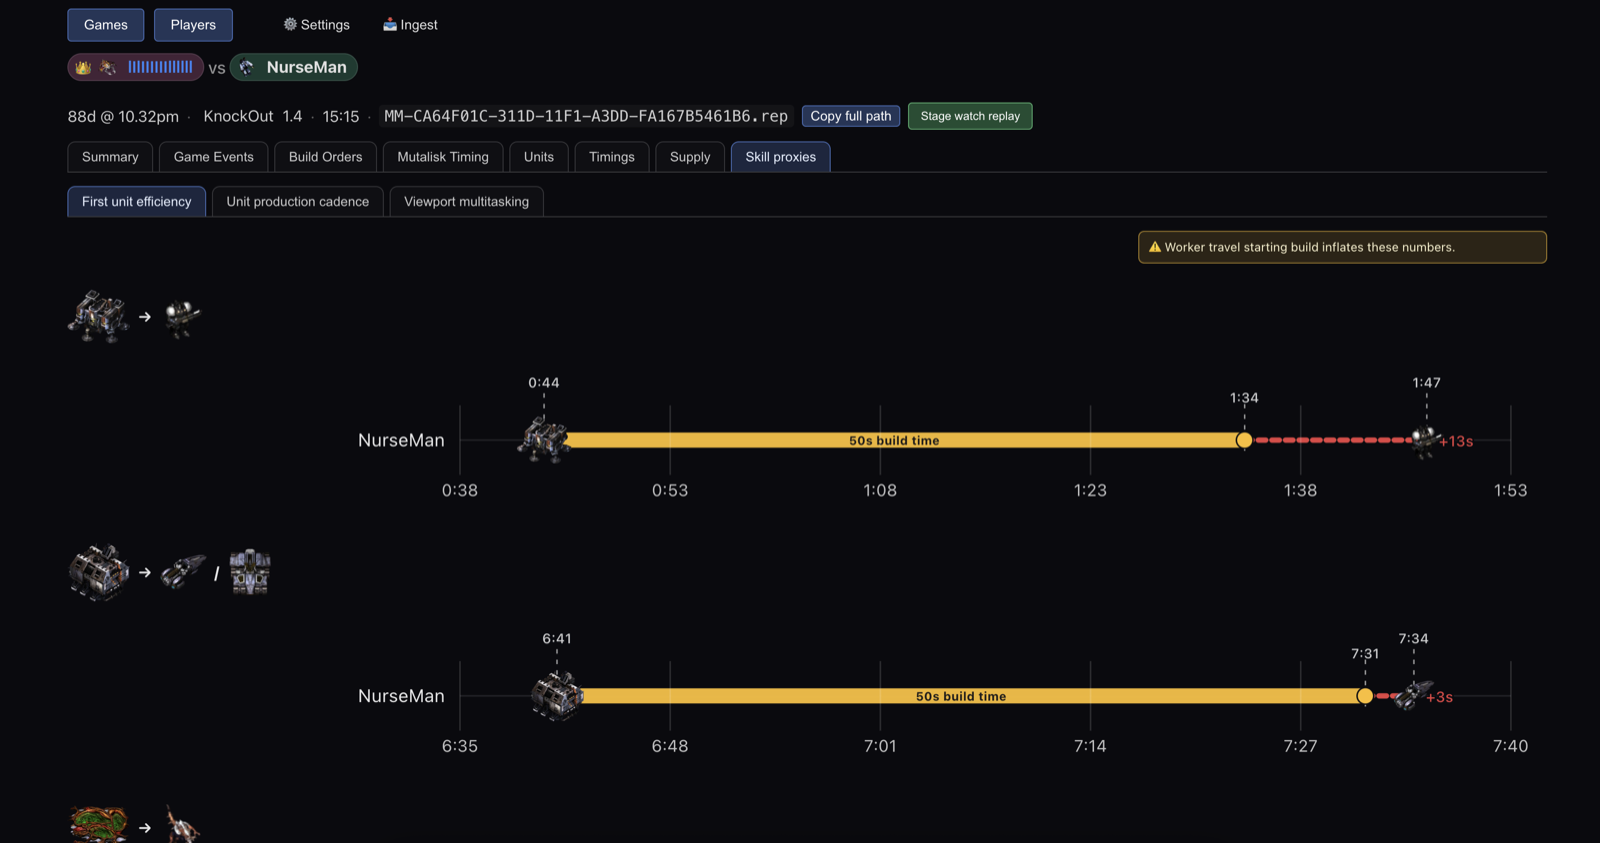The image size is (1600, 843).
Task: Open the Games page
Action: tap(105, 25)
